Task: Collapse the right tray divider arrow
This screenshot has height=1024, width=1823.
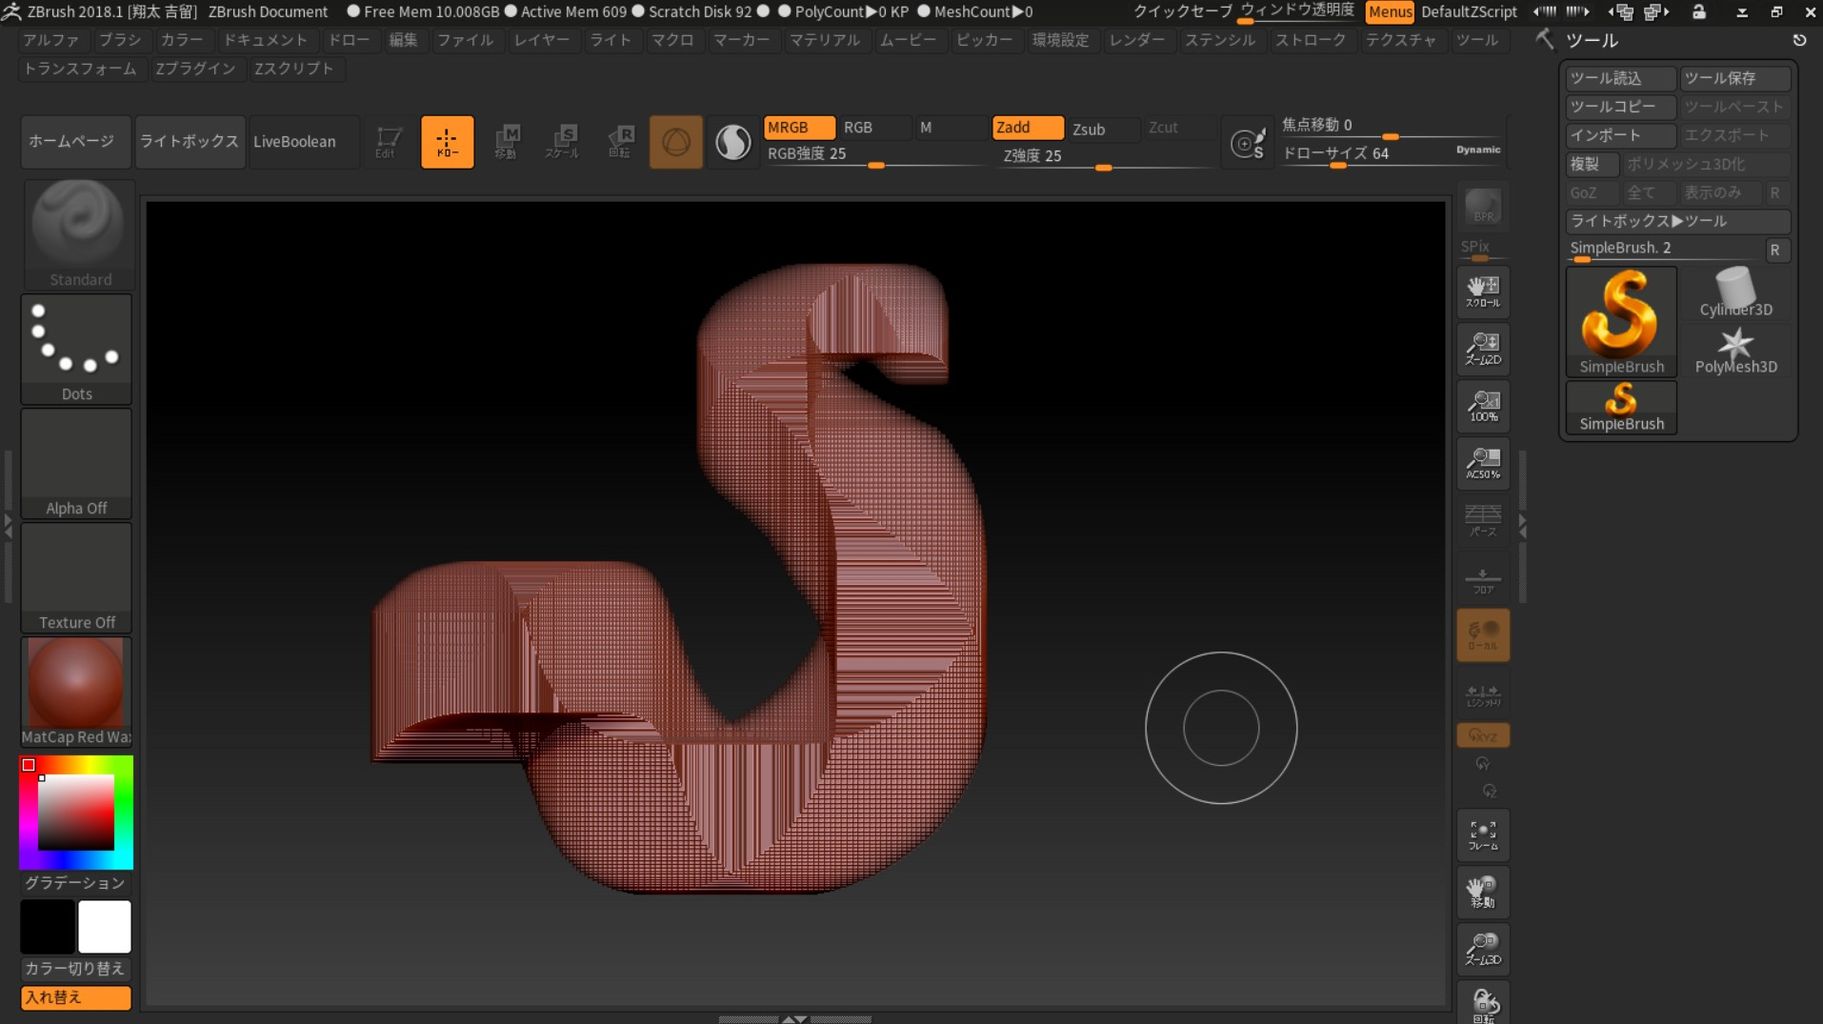Action: coord(1522,525)
